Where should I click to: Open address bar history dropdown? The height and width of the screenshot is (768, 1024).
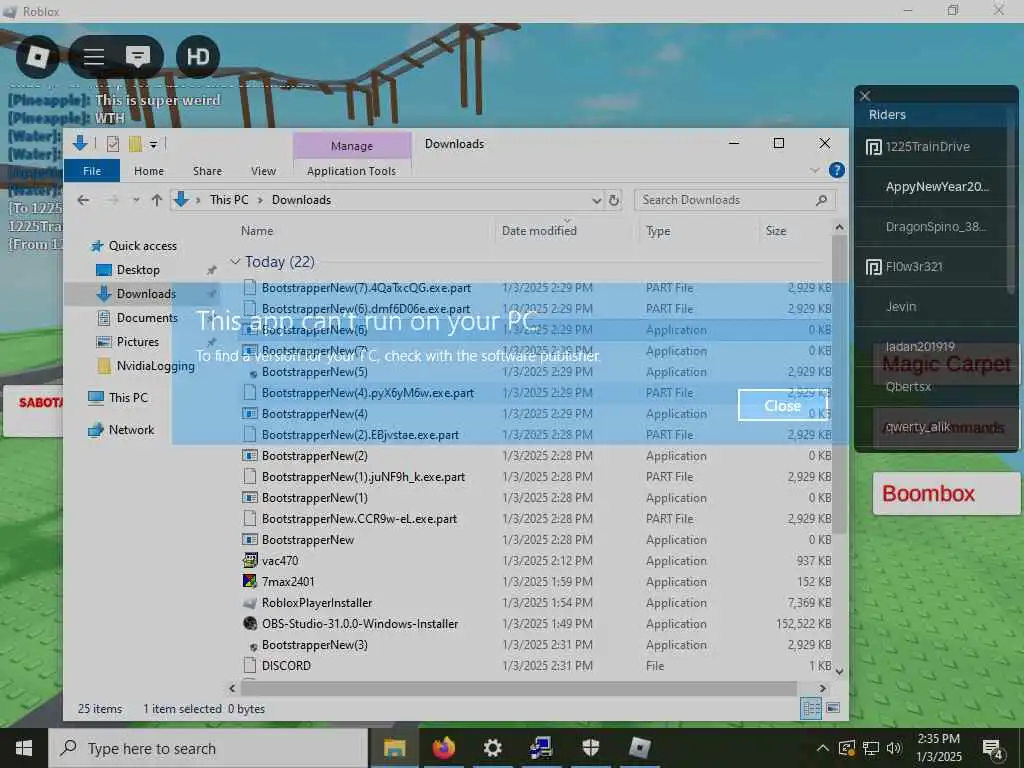(596, 200)
